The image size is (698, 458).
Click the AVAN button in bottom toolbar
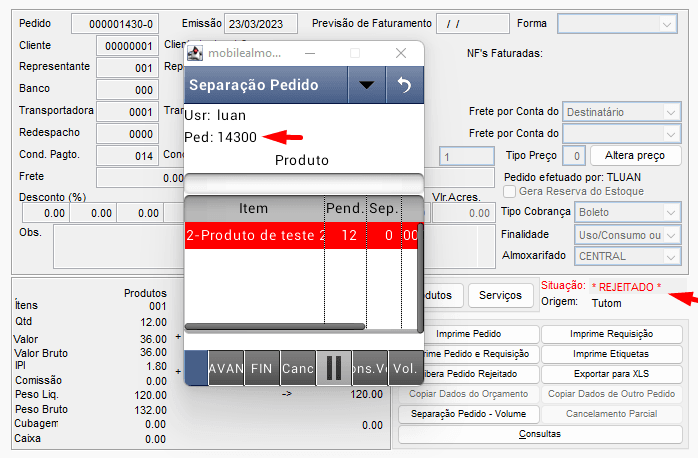tap(226, 368)
